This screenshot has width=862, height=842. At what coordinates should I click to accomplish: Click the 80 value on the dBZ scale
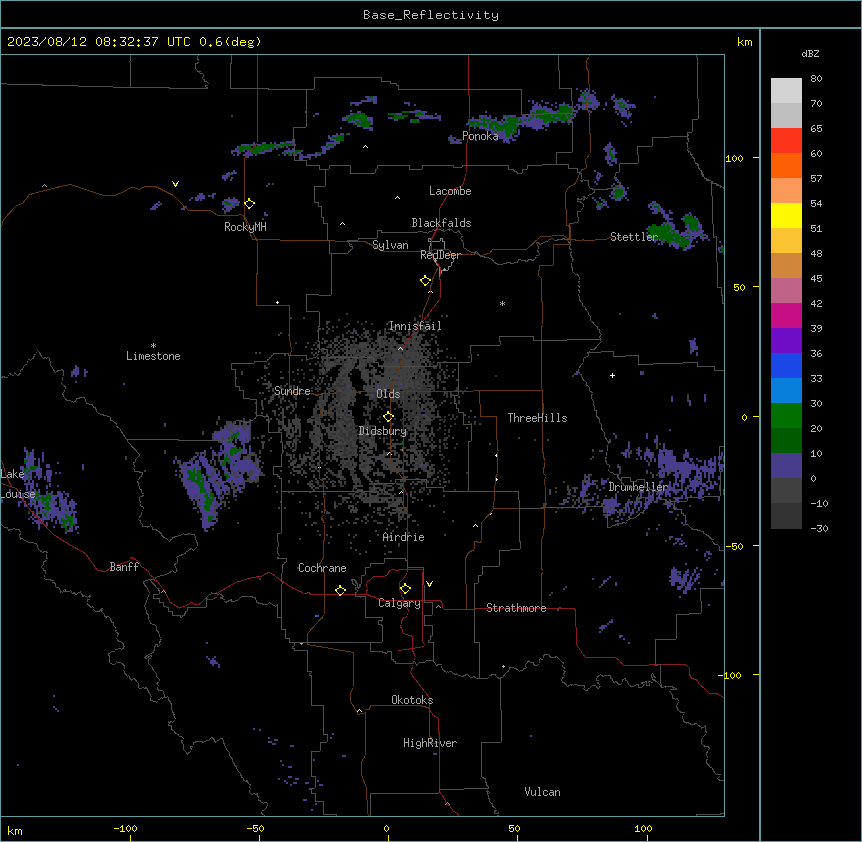coord(816,79)
